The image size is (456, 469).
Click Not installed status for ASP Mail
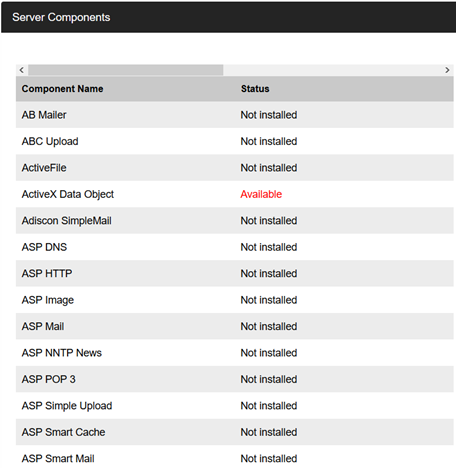coord(269,326)
